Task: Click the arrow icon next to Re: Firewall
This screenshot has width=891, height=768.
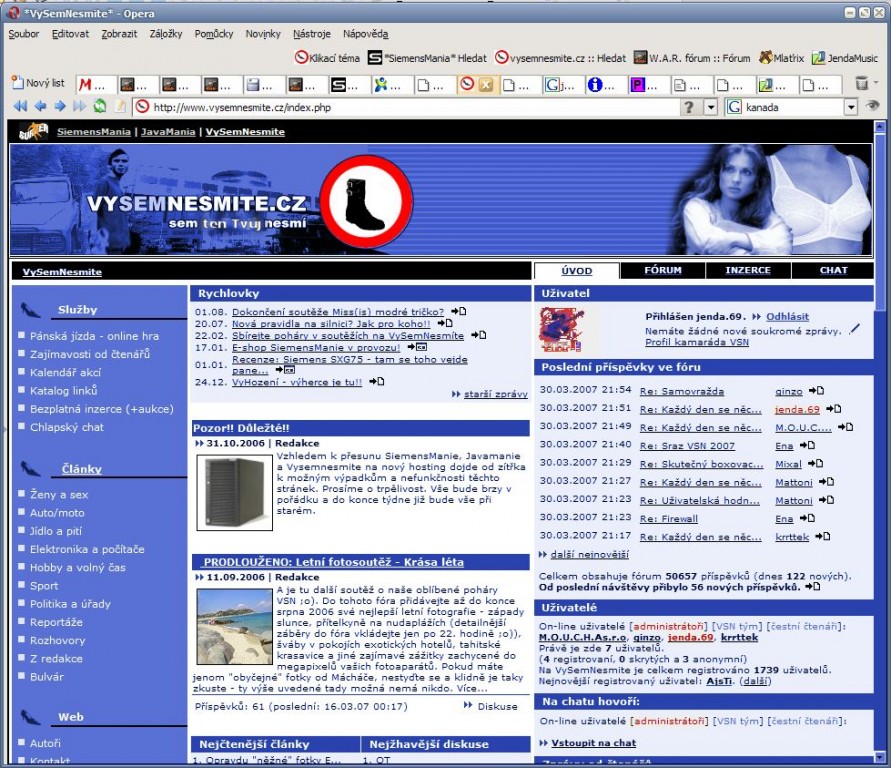Action: coord(807,518)
